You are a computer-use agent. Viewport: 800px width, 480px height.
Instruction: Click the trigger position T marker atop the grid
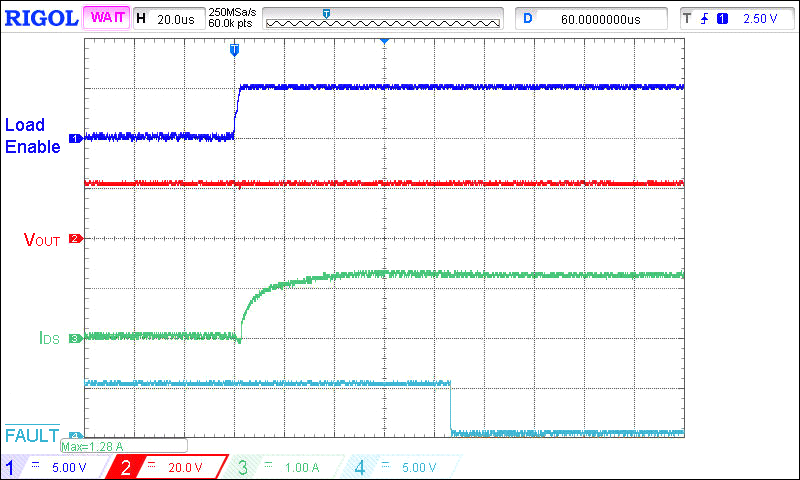(234, 49)
